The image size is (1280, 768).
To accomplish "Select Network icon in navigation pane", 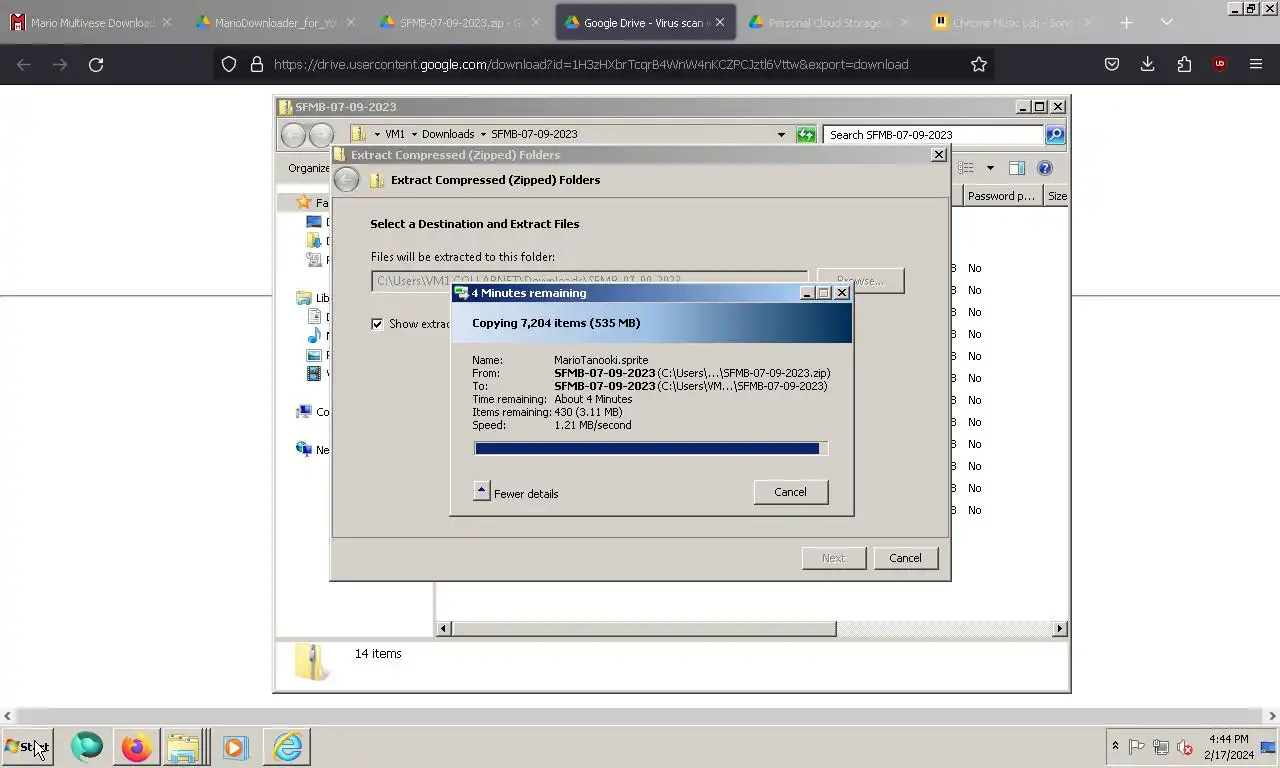I will (304, 450).
